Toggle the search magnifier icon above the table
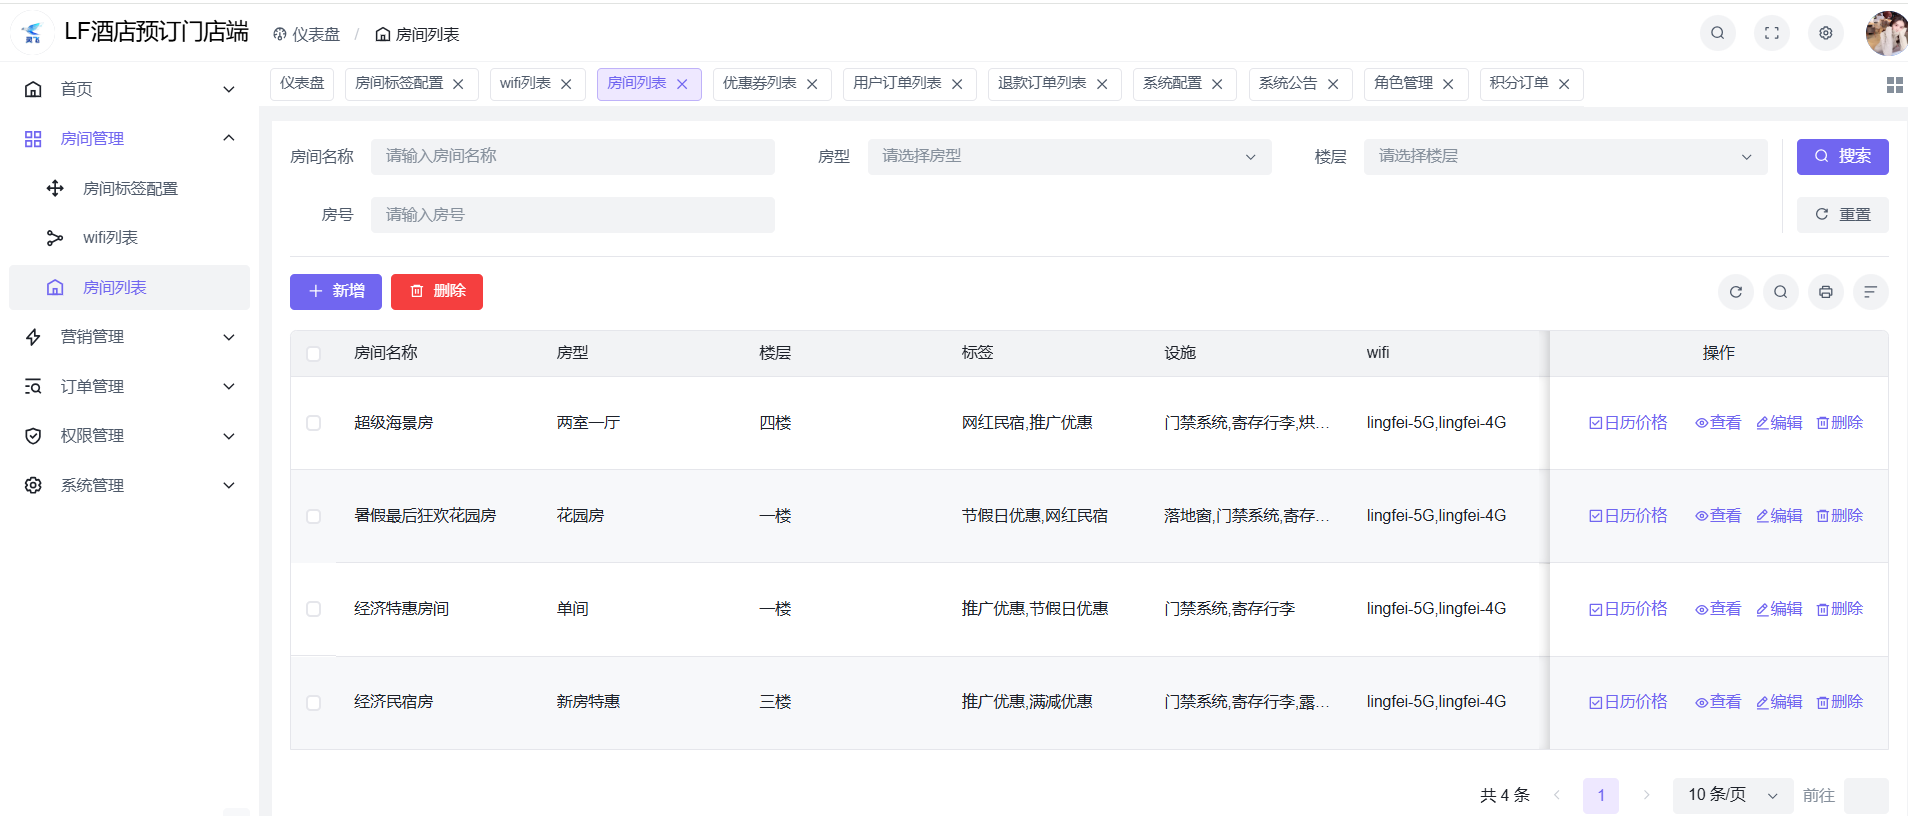Screen dimensions: 1908x816 pyautogui.click(x=1781, y=292)
